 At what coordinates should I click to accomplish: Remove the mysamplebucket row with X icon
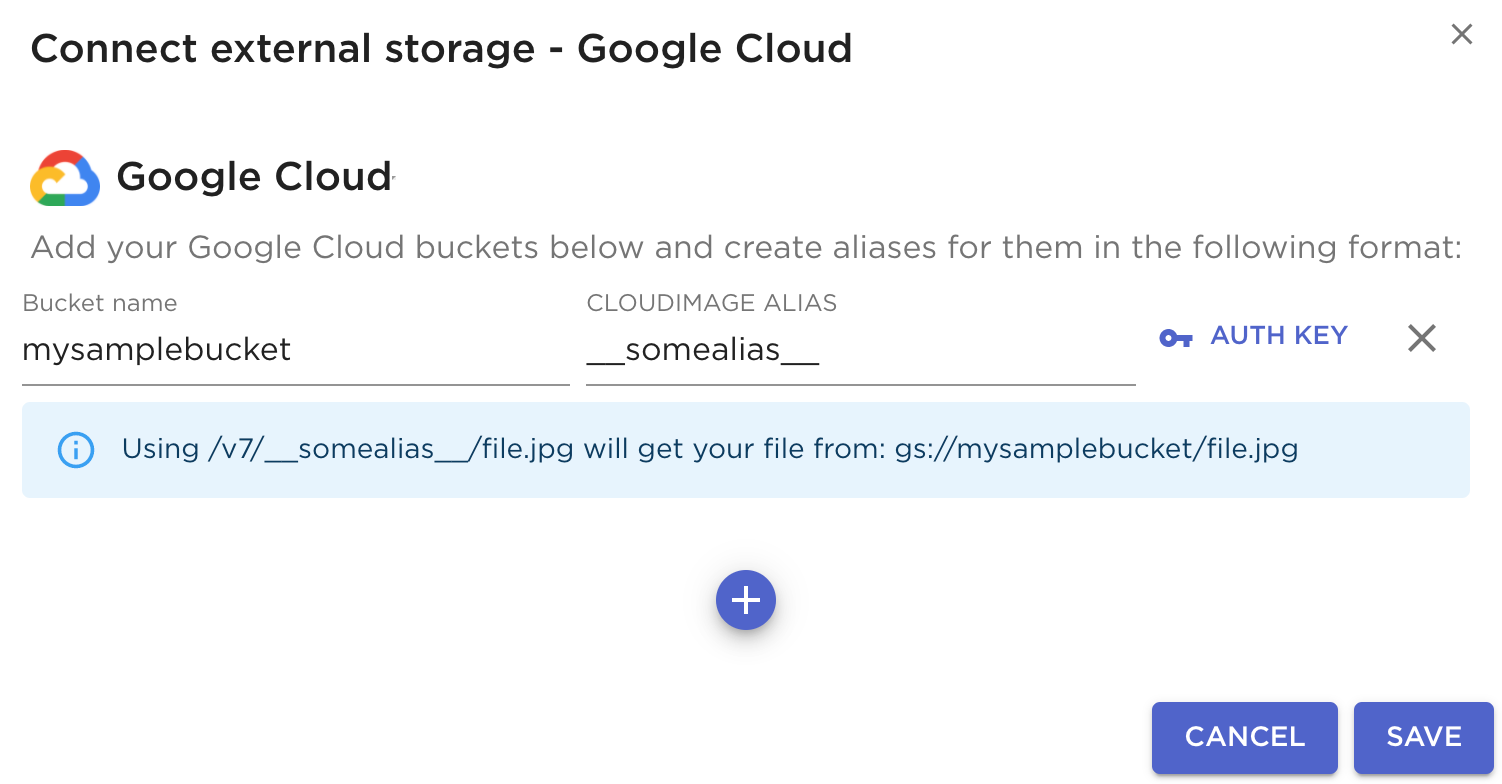(1421, 338)
